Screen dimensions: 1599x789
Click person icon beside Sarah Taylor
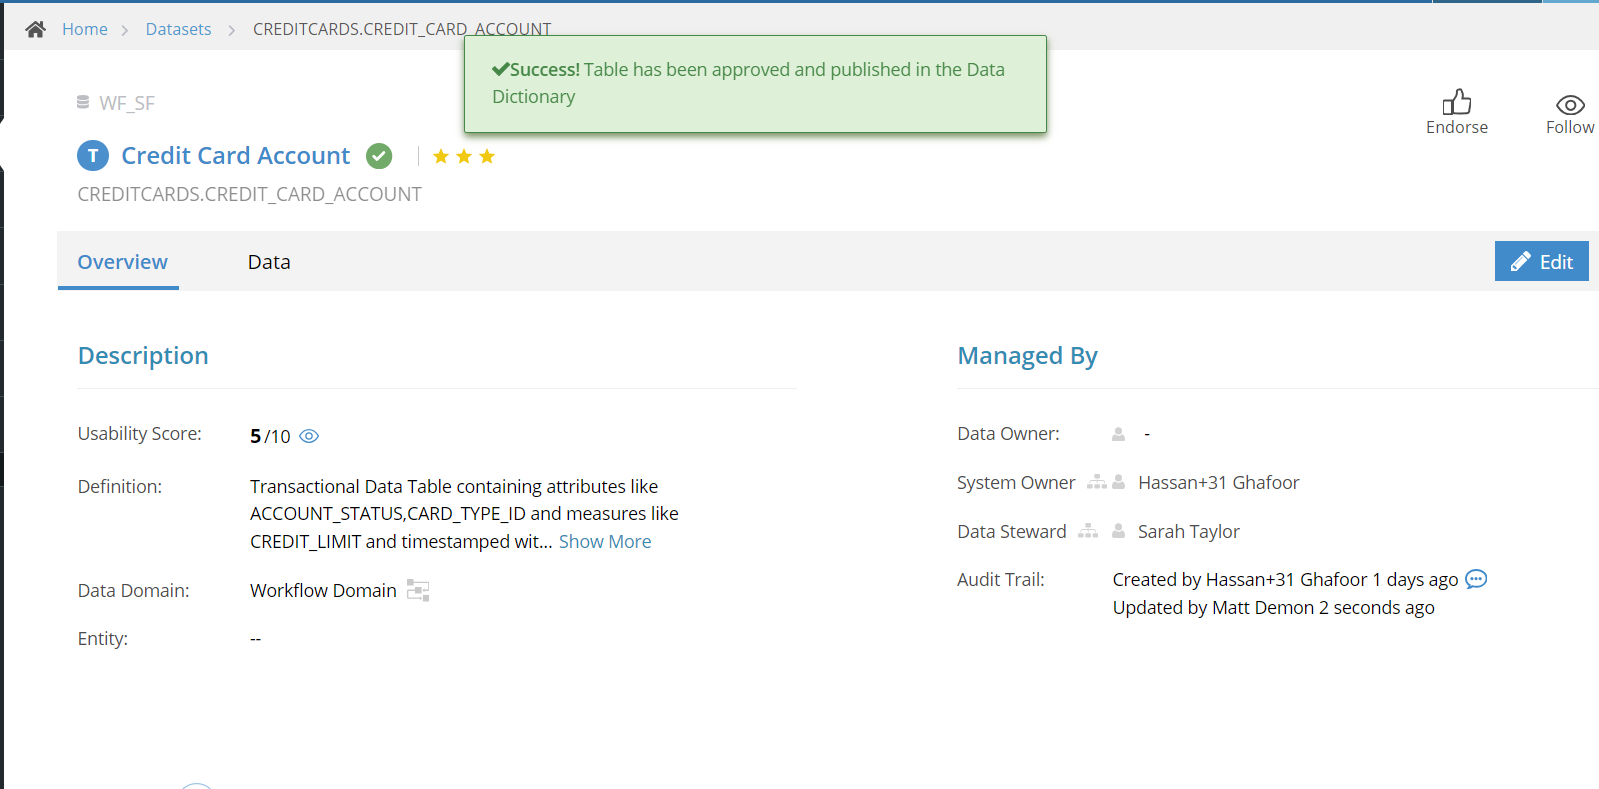(1118, 531)
